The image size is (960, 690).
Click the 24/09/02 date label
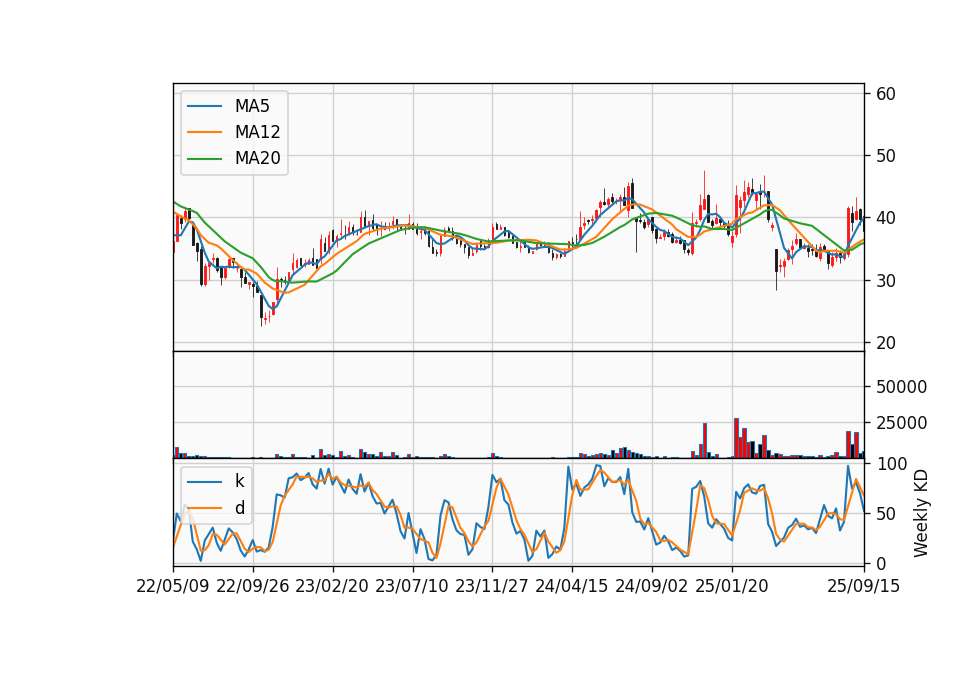pos(651,586)
